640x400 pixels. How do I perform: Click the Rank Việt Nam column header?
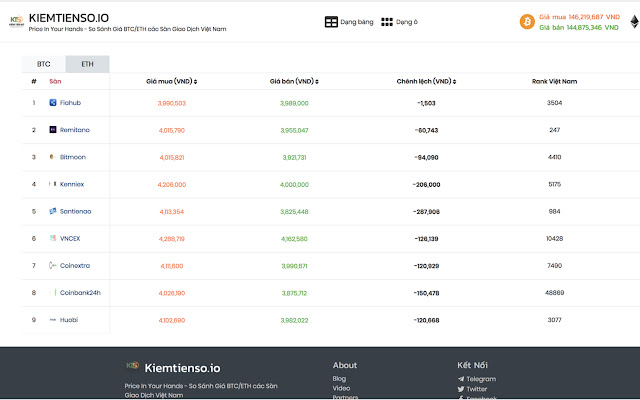click(554, 82)
